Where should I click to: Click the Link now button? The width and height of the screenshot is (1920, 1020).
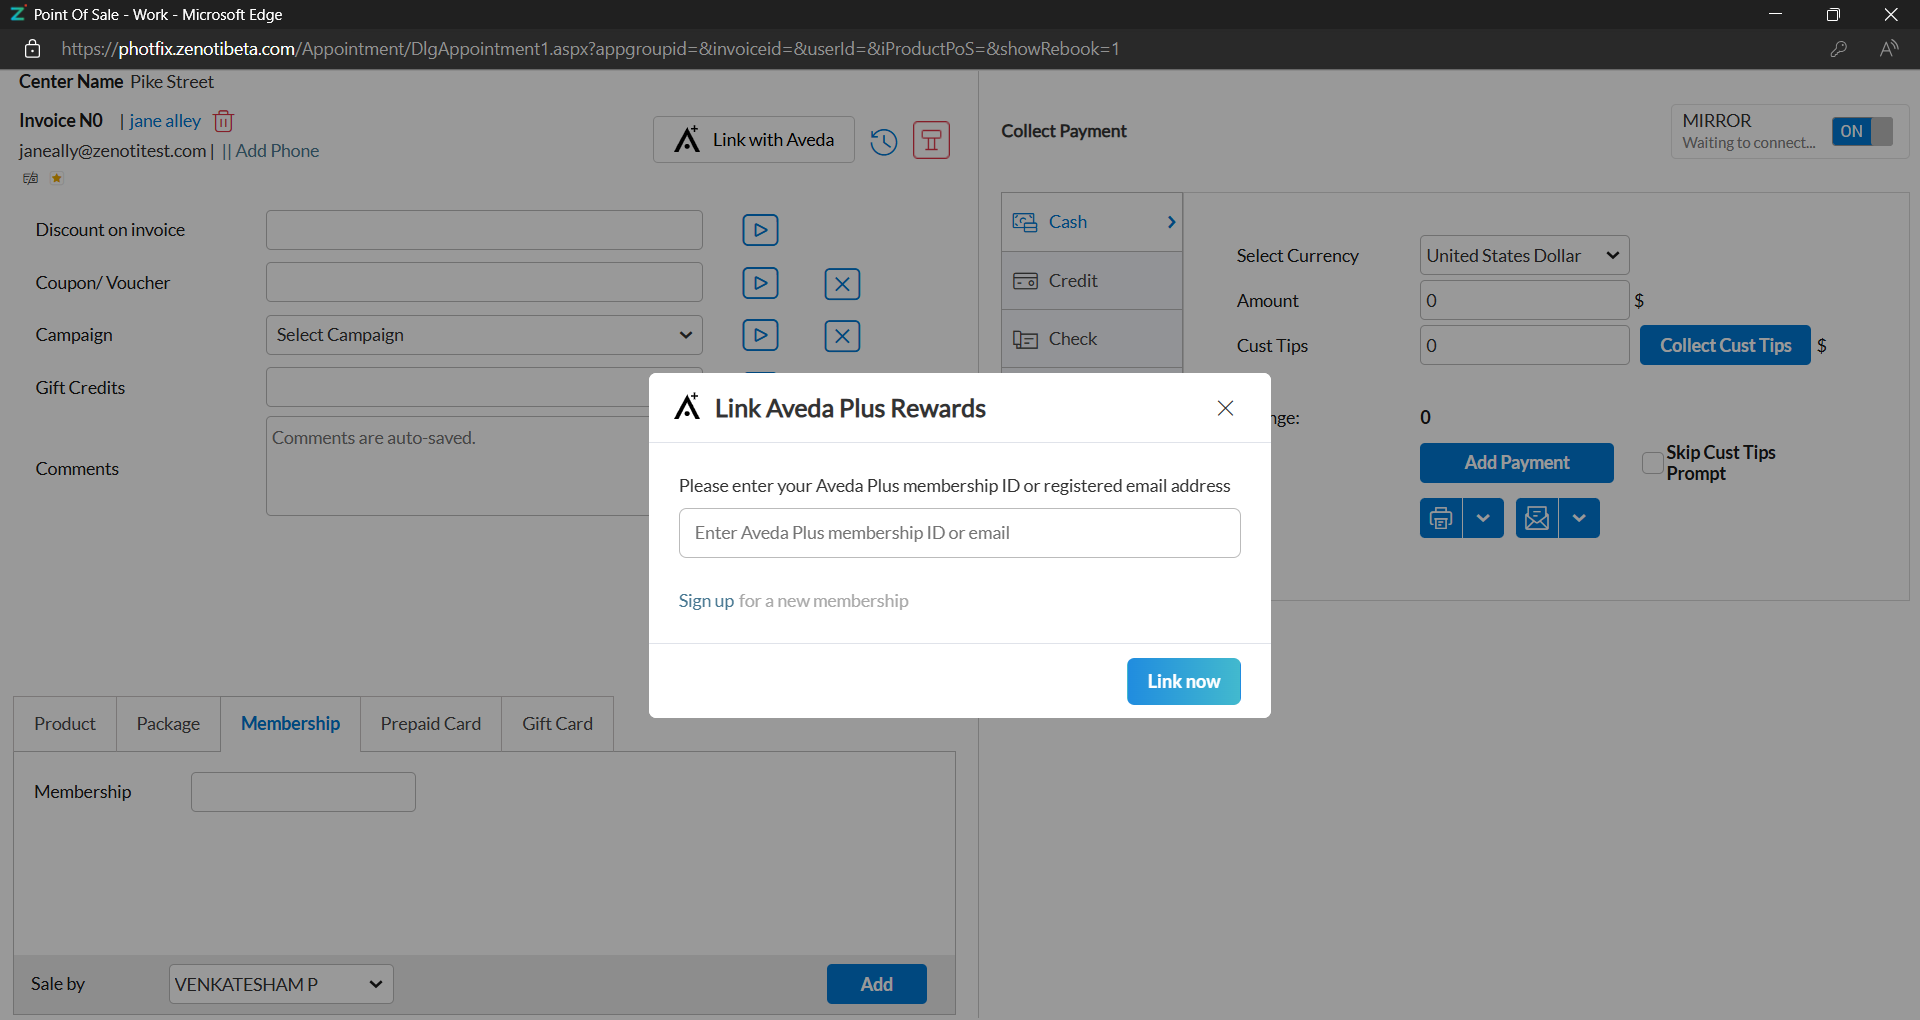(1183, 681)
